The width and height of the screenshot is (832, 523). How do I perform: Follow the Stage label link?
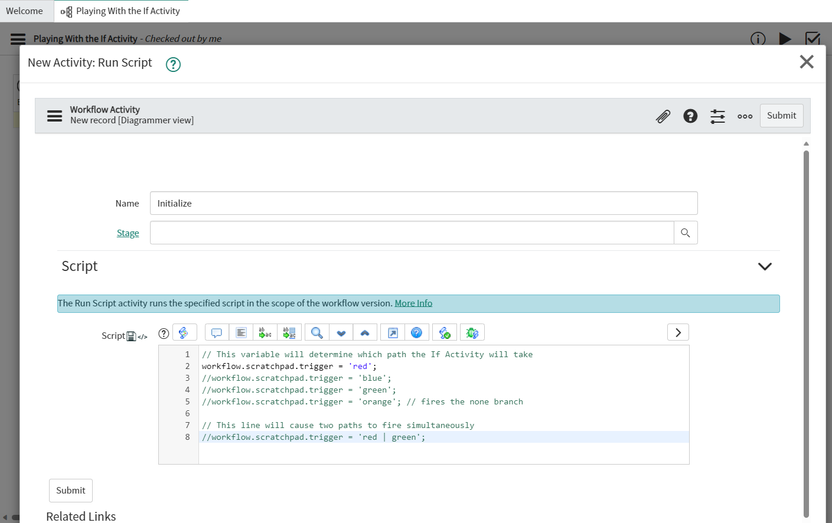click(x=128, y=233)
